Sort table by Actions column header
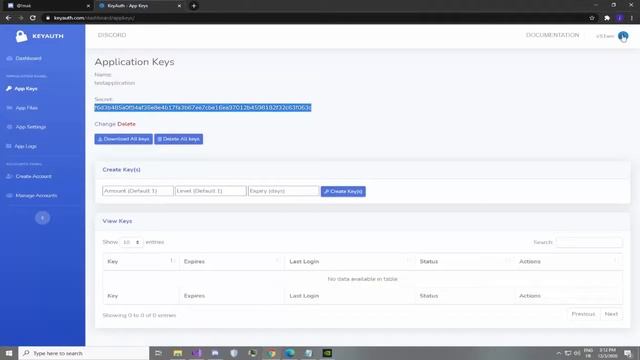 [569, 261]
